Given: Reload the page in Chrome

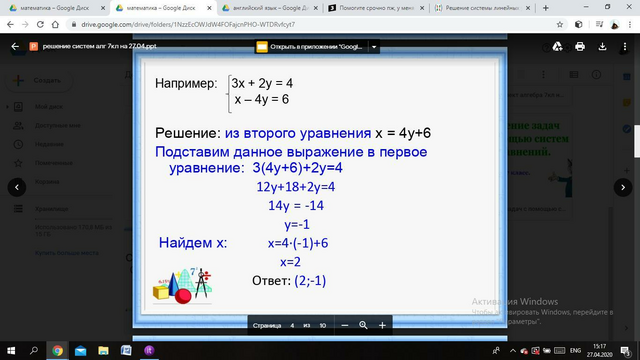Looking at the screenshot, I should pyautogui.click(x=40, y=24).
